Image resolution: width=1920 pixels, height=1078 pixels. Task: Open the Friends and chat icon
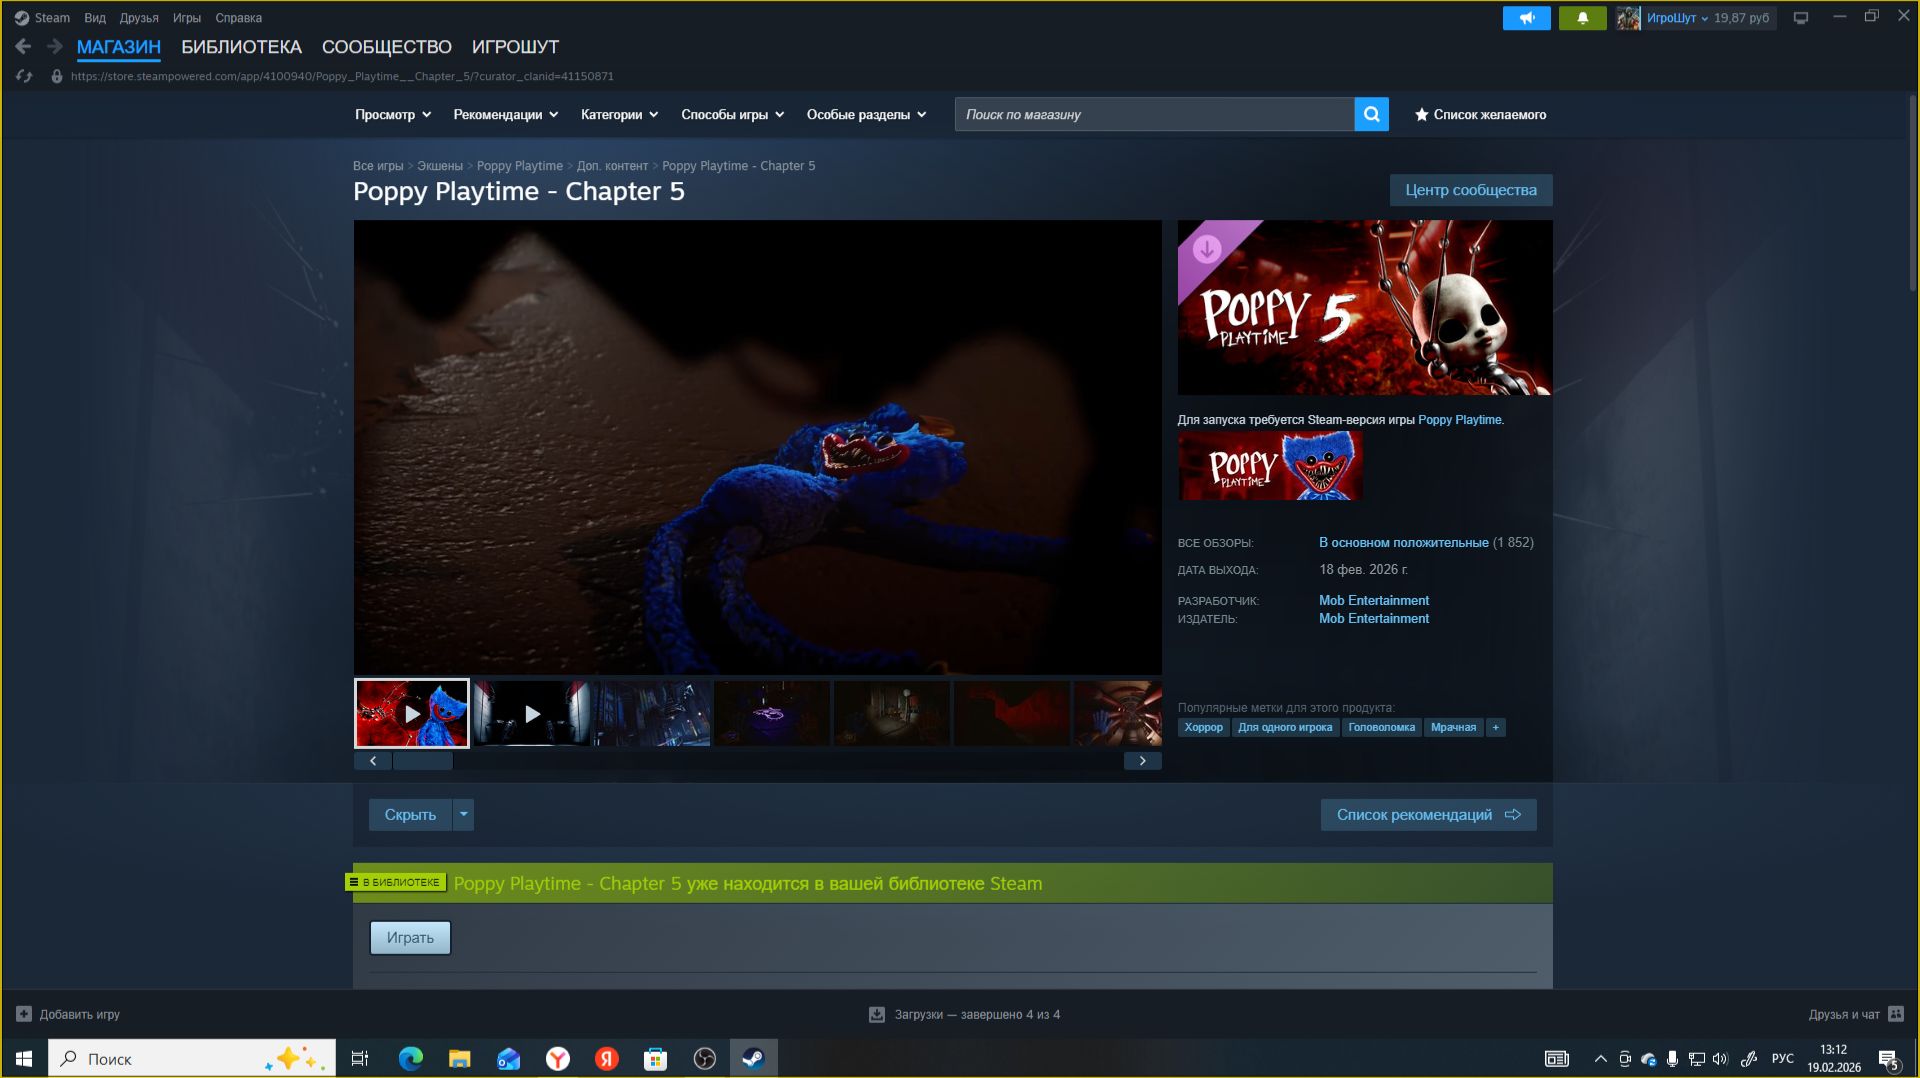[1896, 1014]
